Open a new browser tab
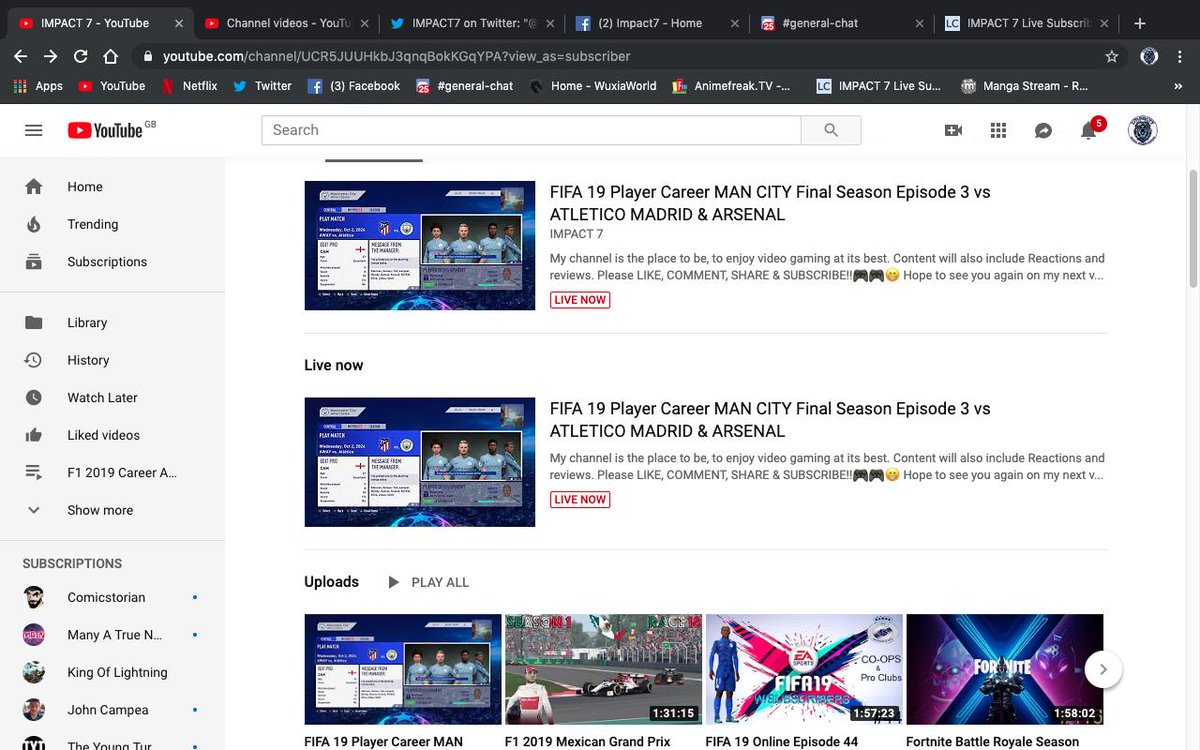This screenshot has height=750, width=1200. (x=1140, y=23)
